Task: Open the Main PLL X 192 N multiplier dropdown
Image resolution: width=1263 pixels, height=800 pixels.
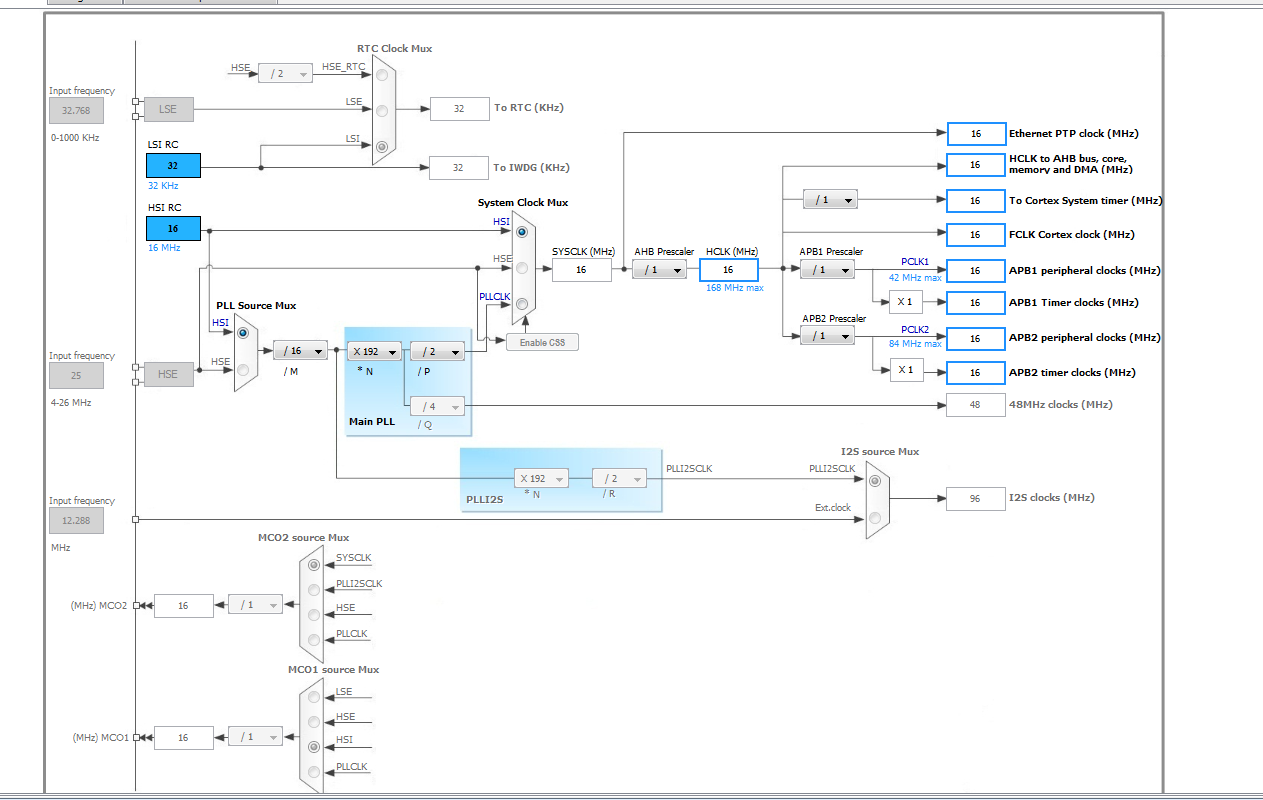Action: click(375, 351)
